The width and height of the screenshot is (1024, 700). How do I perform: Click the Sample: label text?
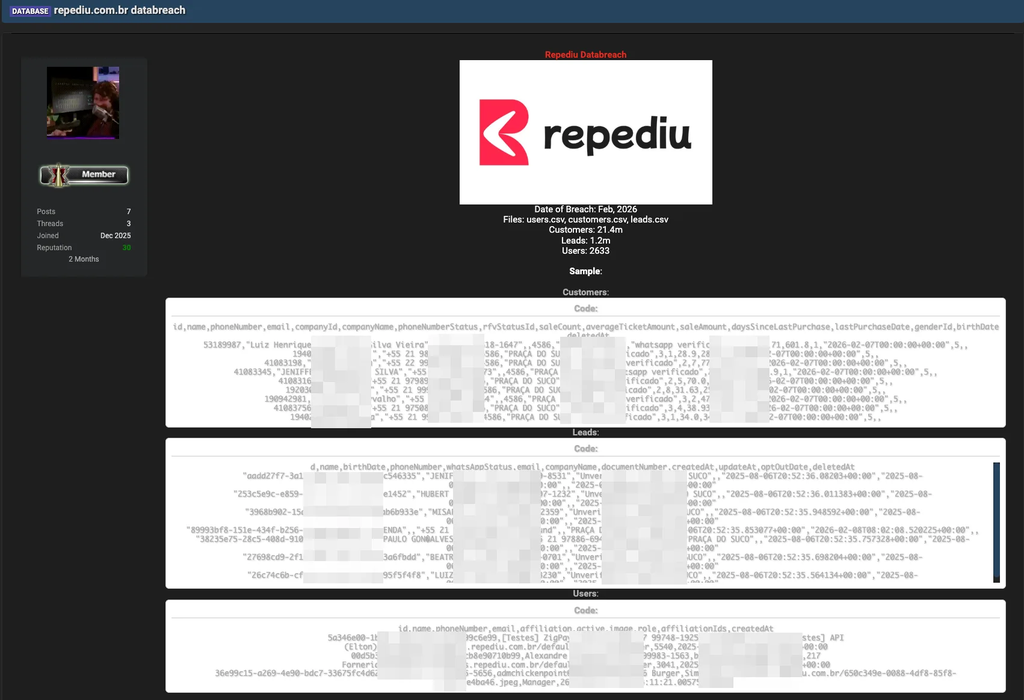585,270
